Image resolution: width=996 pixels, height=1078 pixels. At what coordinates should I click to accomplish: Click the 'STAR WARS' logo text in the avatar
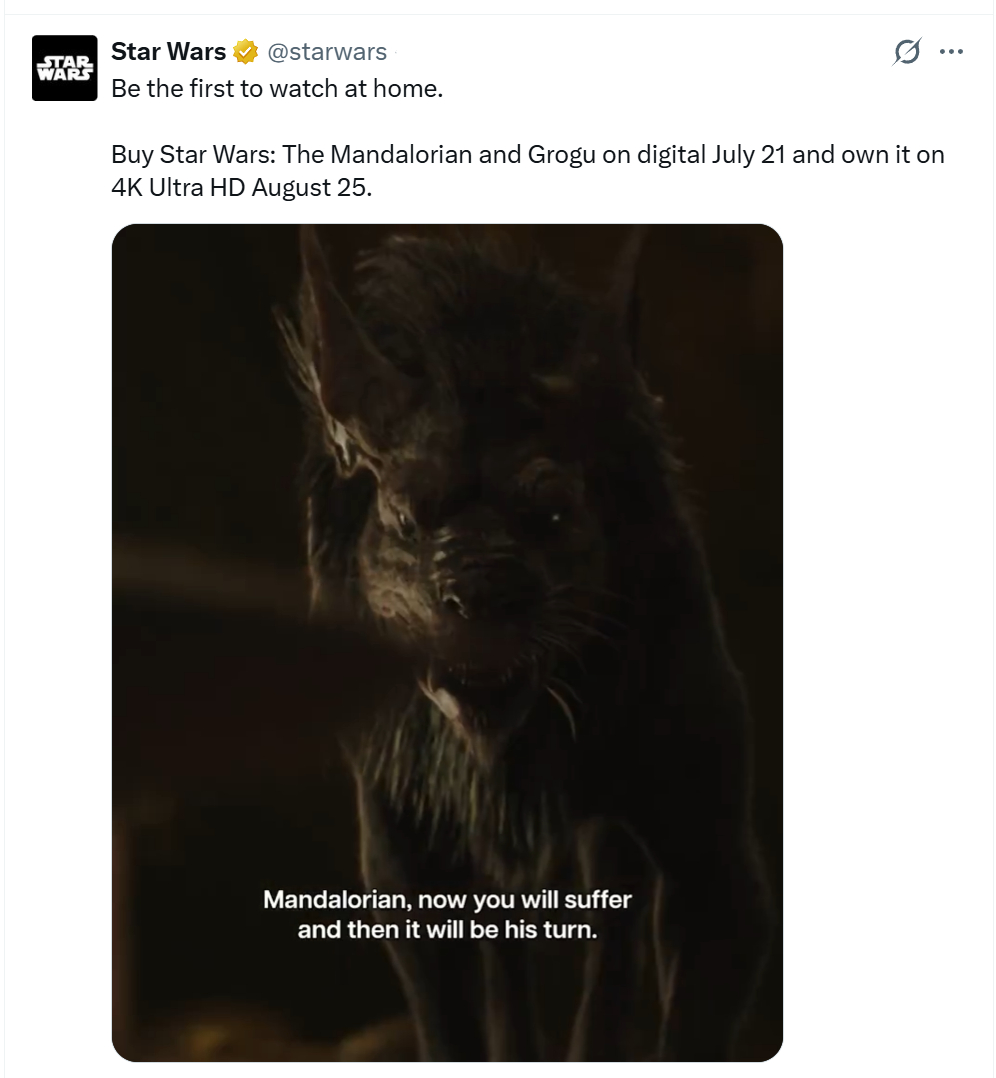(x=65, y=68)
